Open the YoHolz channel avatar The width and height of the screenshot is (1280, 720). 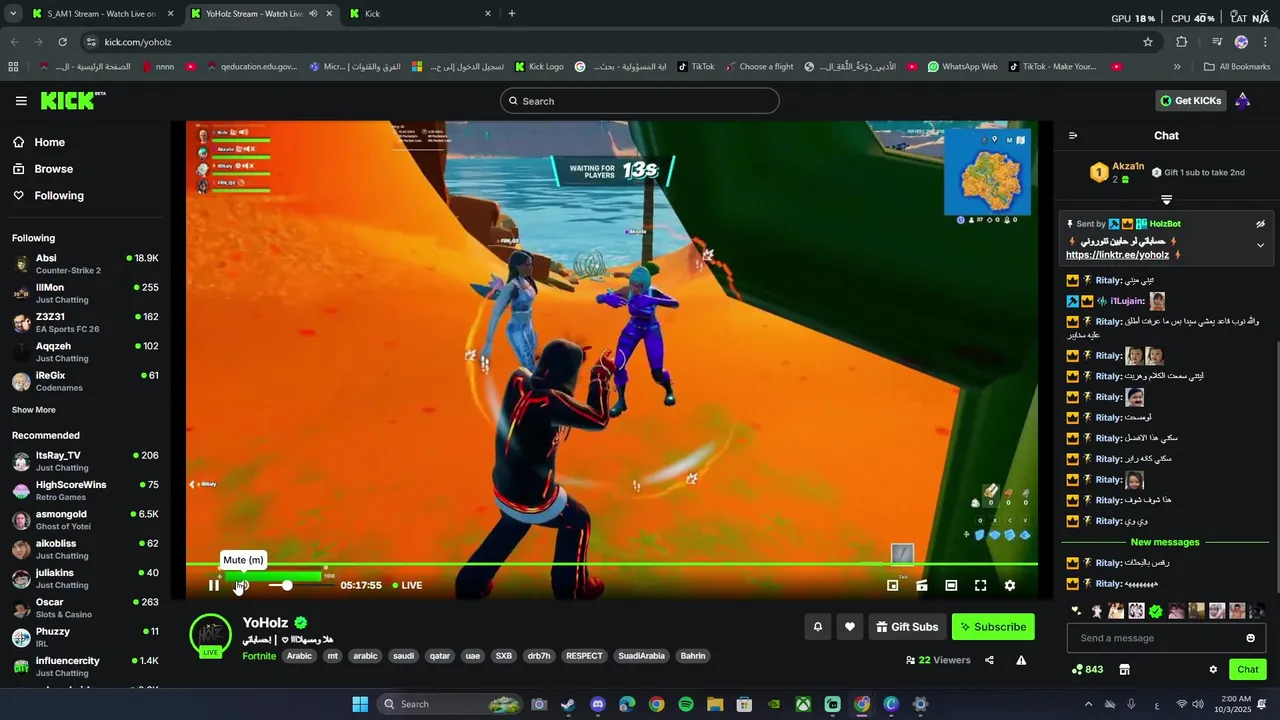(210, 635)
